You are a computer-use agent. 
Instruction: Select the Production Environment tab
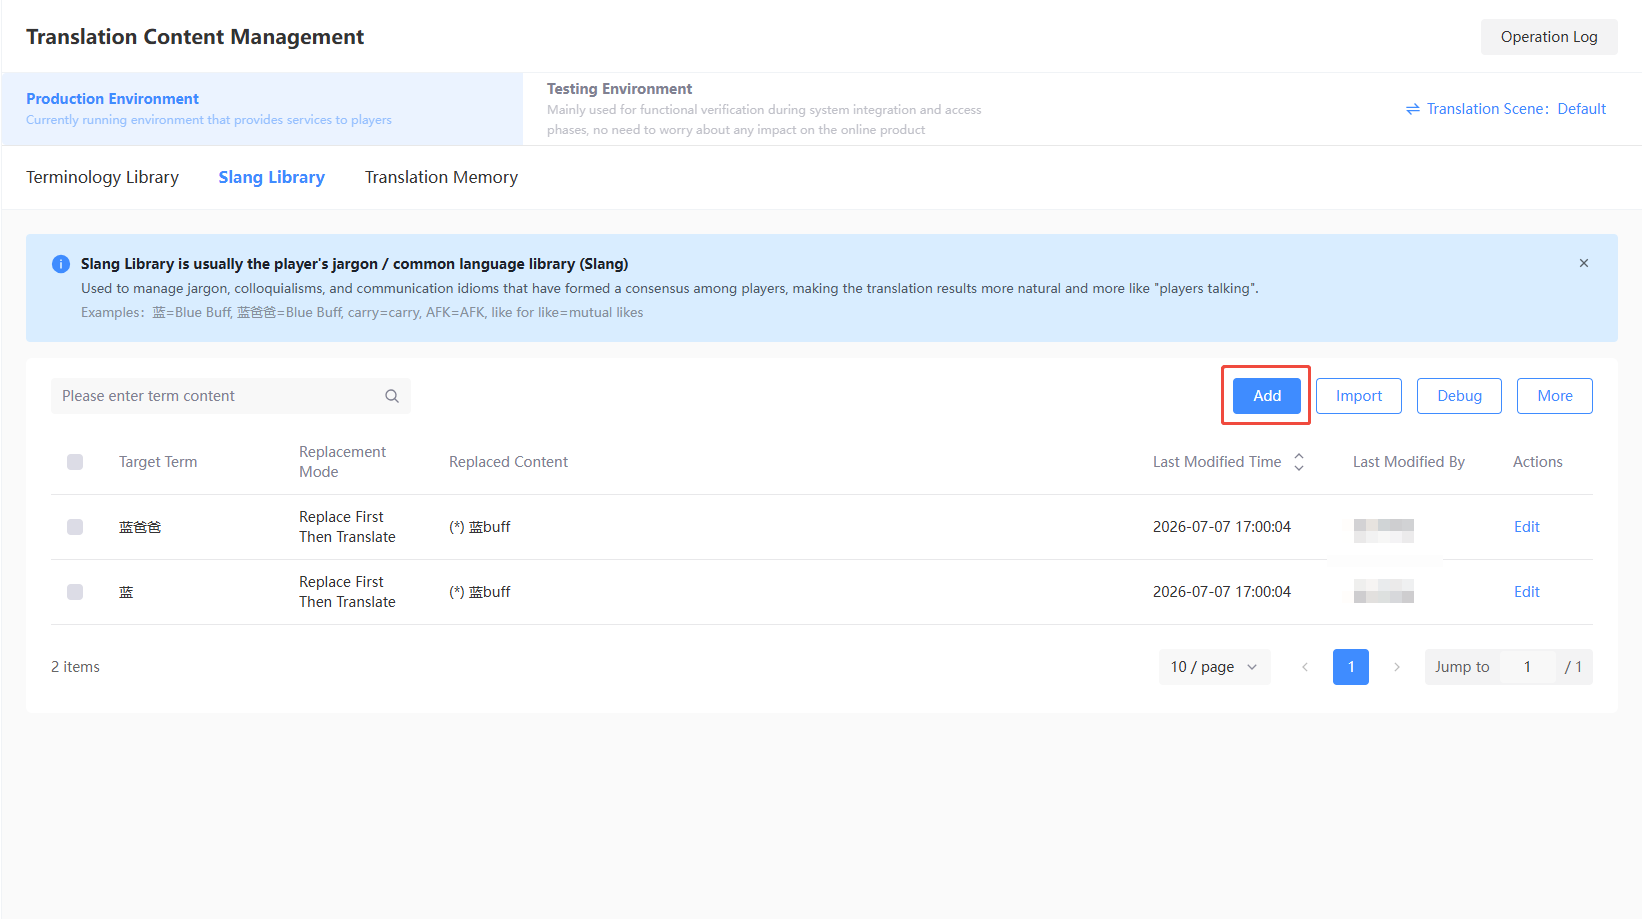262,109
